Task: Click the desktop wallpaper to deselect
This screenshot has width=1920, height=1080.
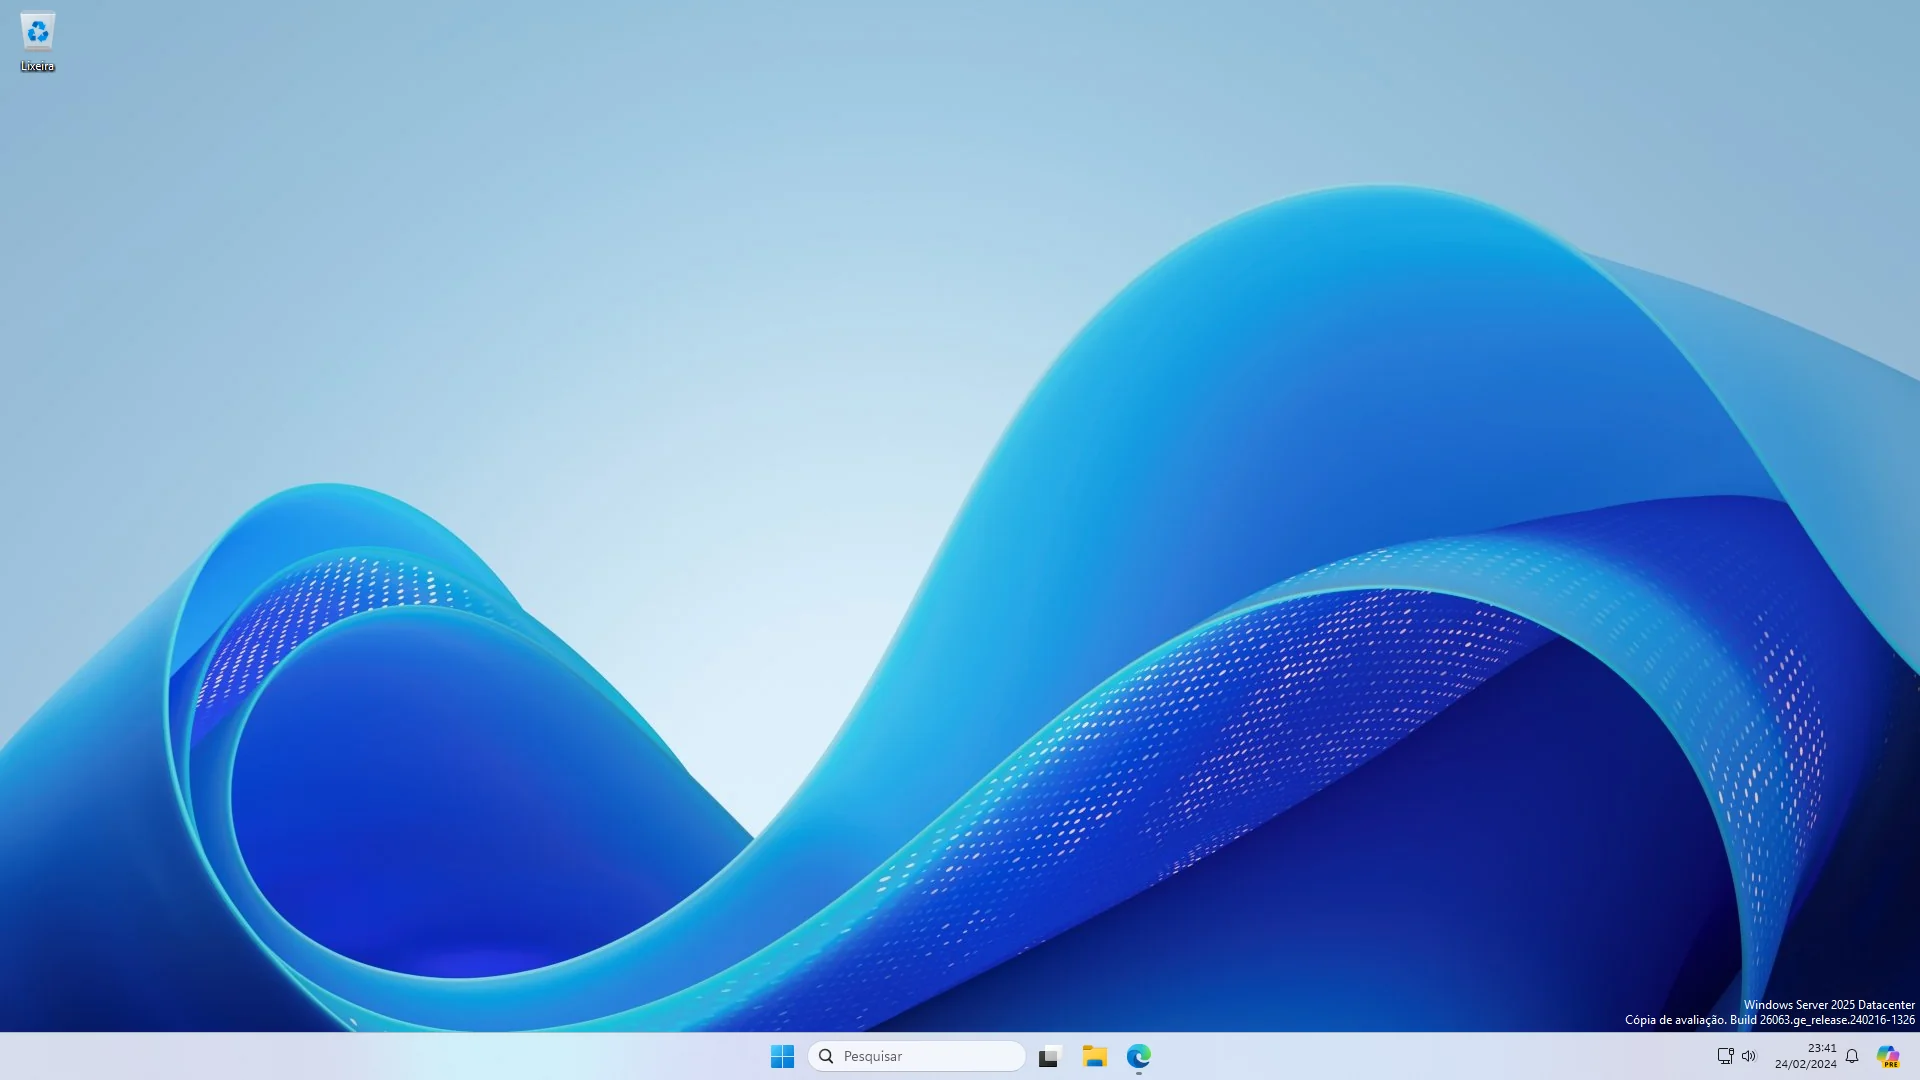Action: [x=600, y=400]
